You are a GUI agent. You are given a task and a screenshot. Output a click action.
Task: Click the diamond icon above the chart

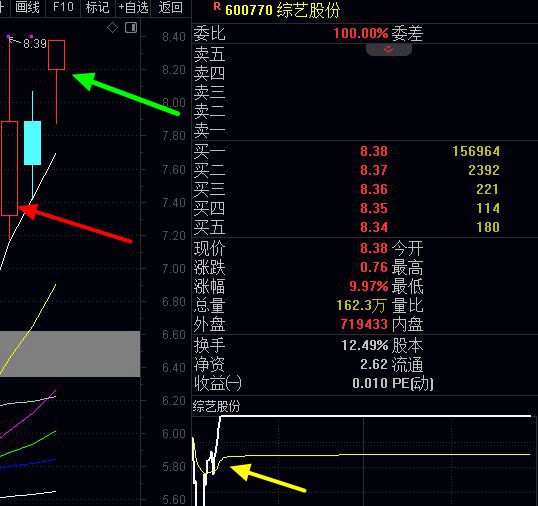pyautogui.click(x=113, y=28)
